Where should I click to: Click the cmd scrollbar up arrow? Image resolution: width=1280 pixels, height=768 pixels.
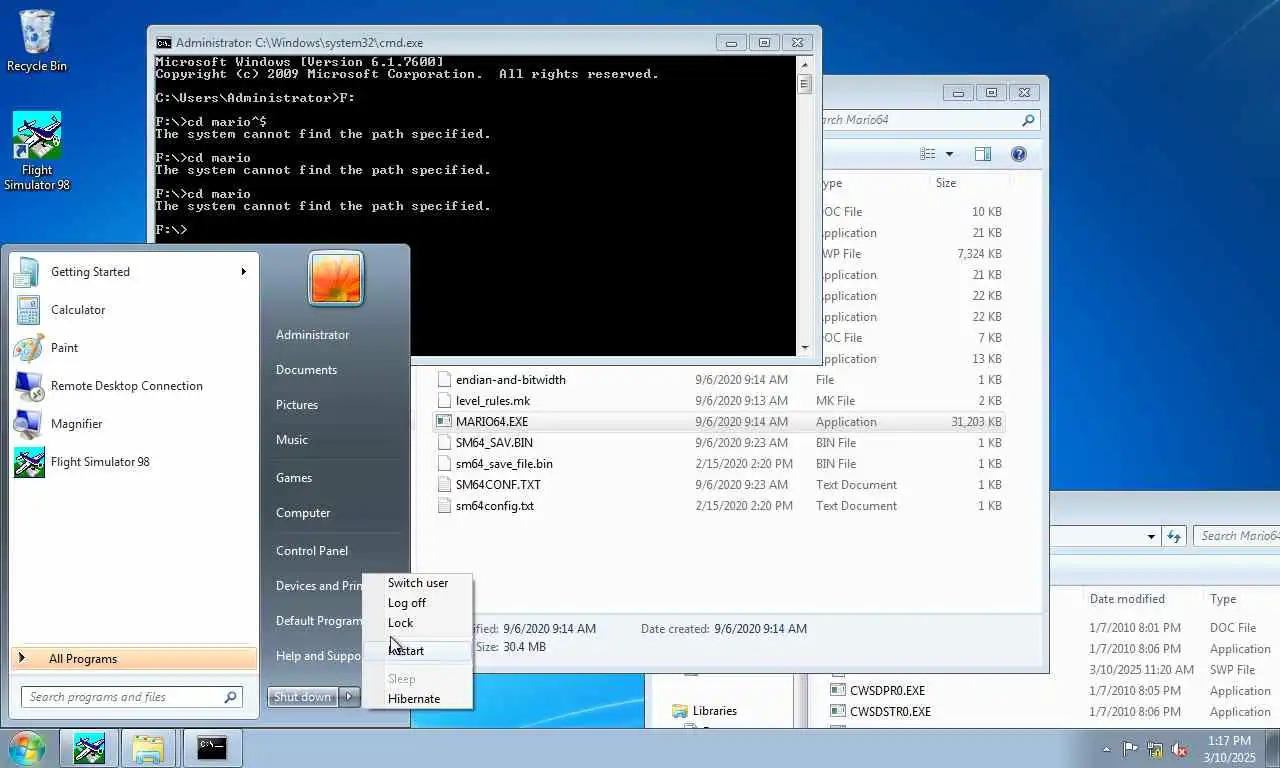tap(805, 63)
